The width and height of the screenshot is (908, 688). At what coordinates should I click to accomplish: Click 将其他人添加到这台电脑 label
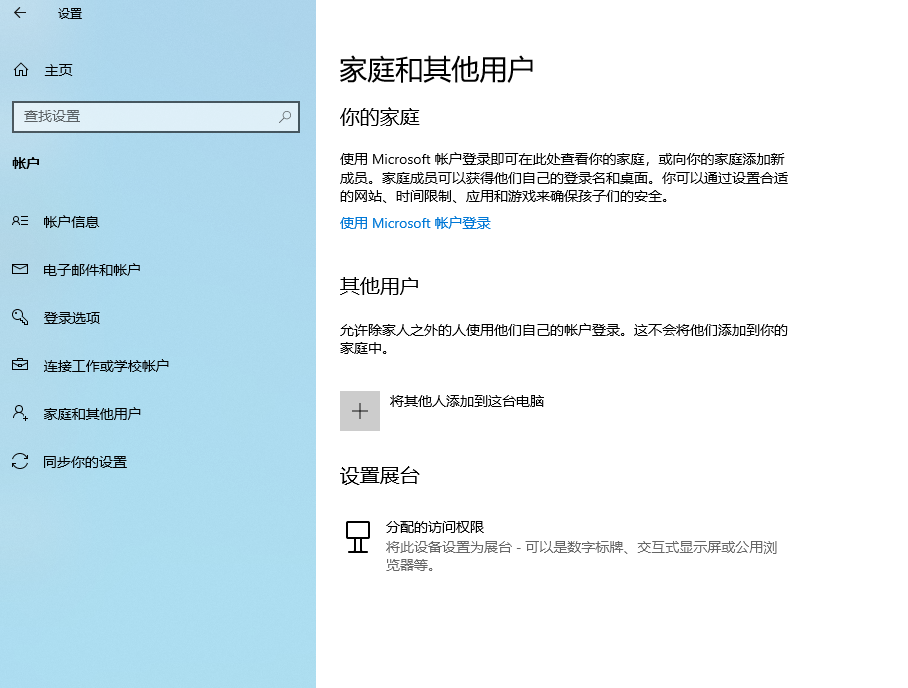click(x=467, y=401)
